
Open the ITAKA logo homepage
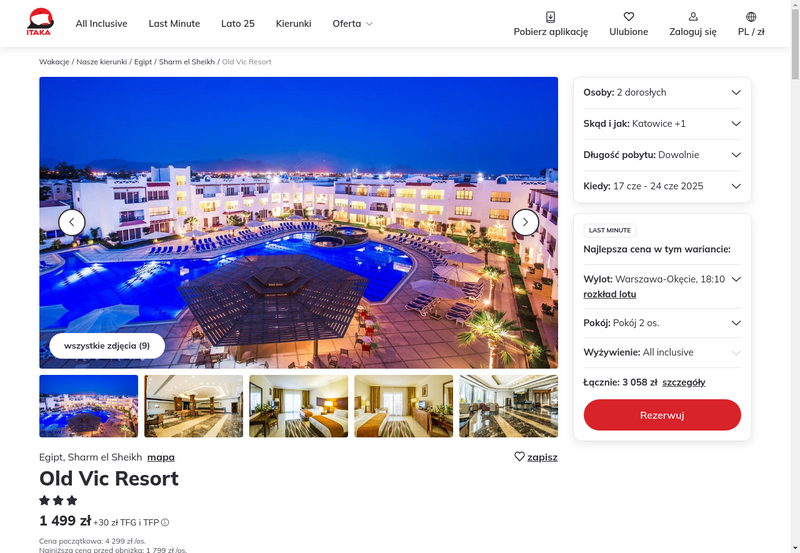click(x=40, y=22)
